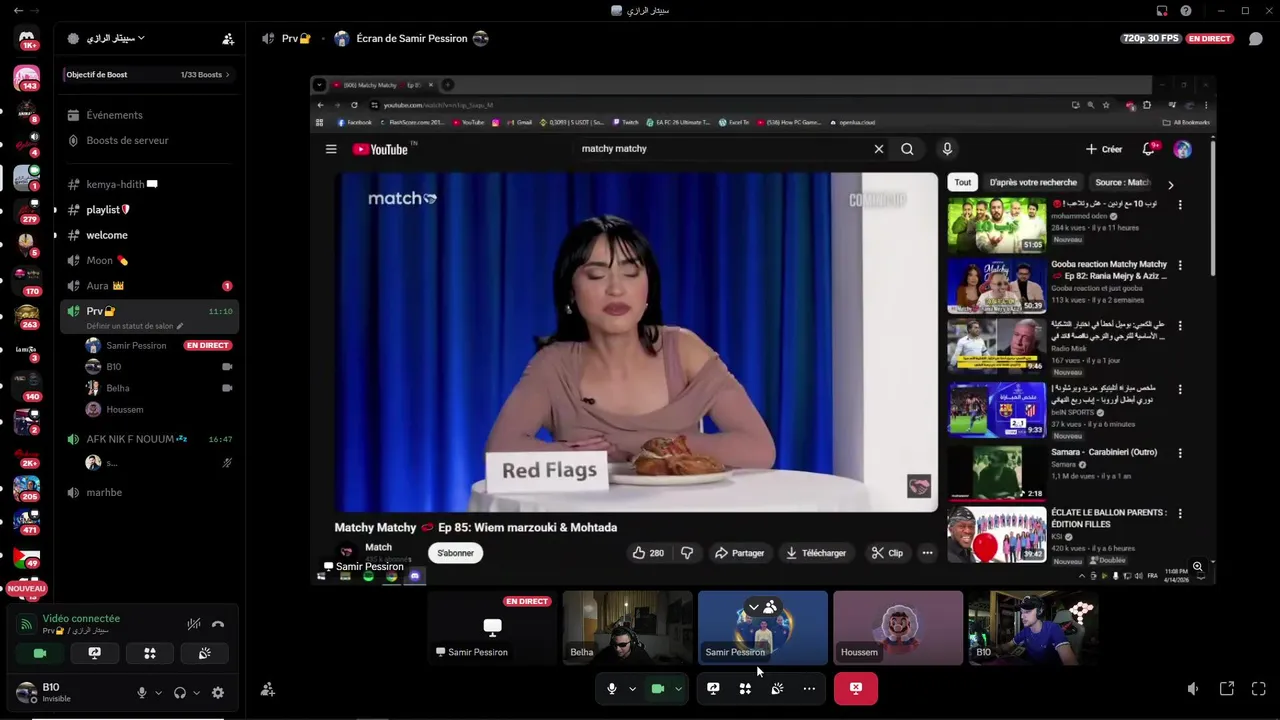Deafen headphones in user panel
Image resolution: width=1280 pixels, height=720 pixels.
pos(180,692)
